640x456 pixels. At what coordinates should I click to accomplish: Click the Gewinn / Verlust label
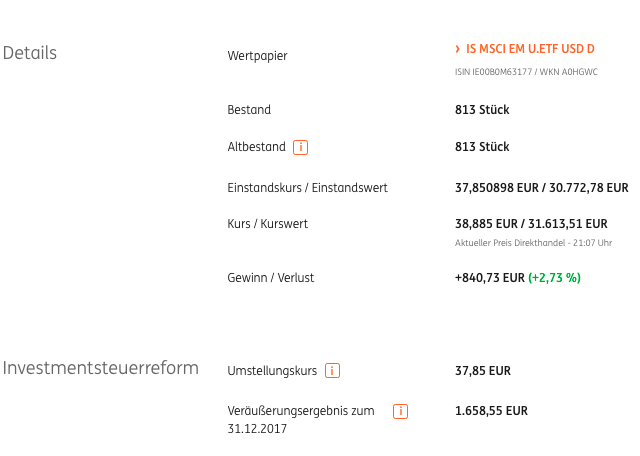pyautogui.click(x=270, y=278)
